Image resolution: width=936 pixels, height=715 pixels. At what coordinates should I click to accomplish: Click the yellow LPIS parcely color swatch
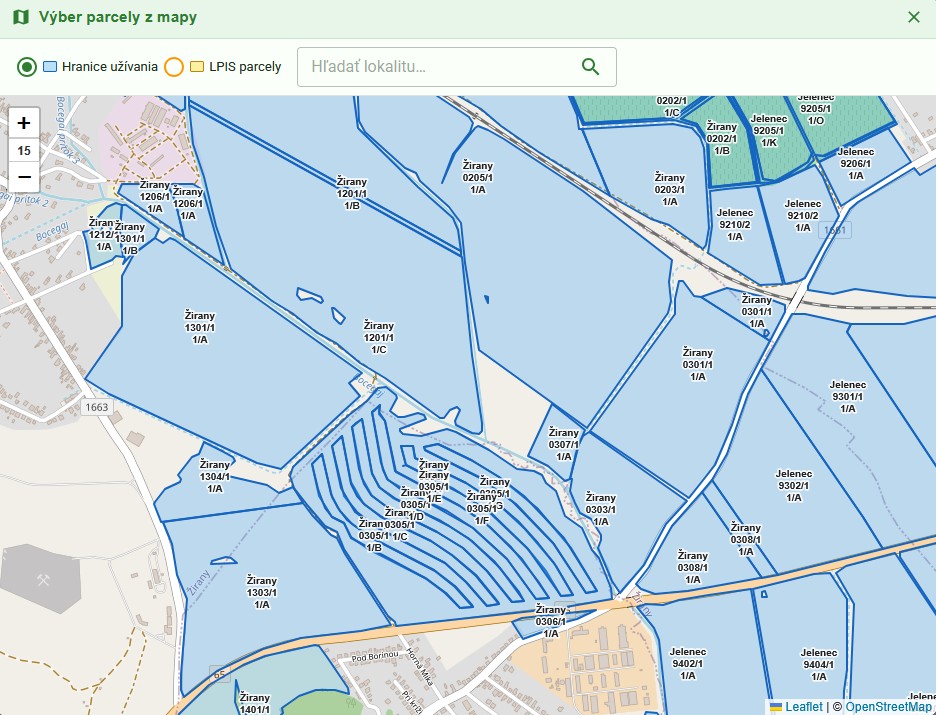[197, 67]
